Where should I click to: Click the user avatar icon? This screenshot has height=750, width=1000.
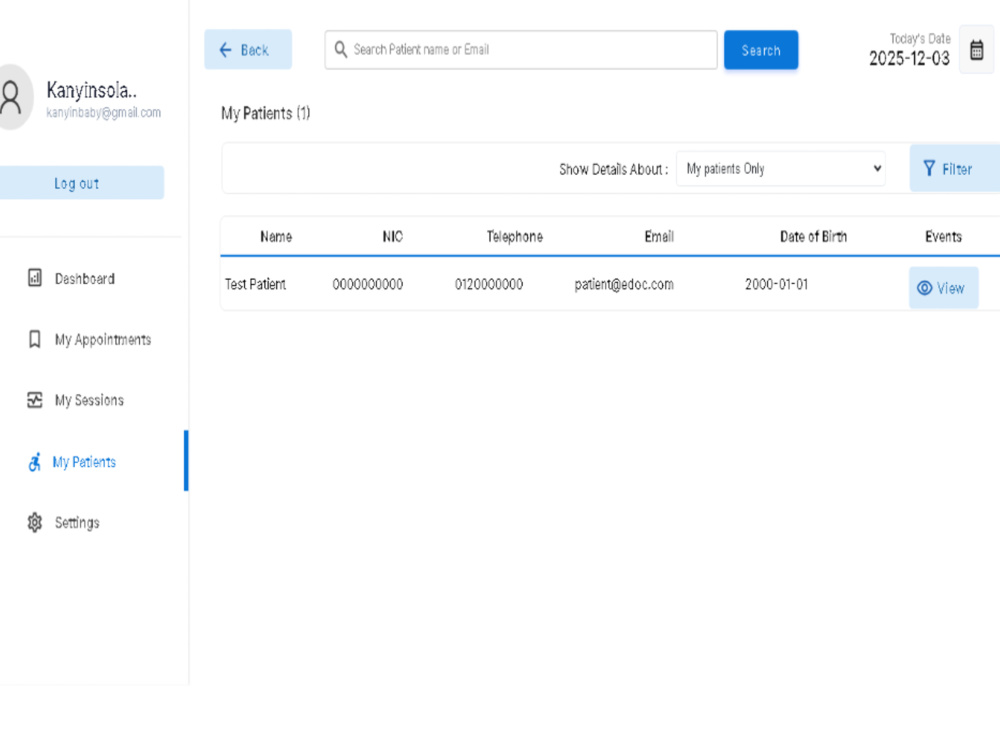[x=13, y=97]
